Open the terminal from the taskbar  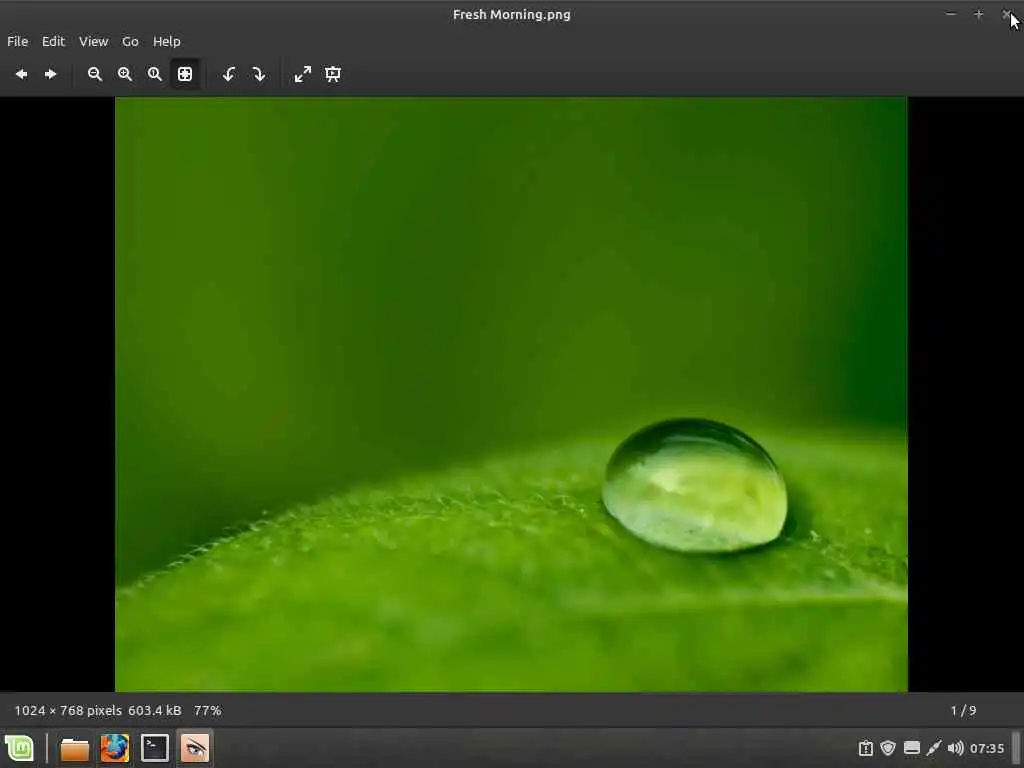[155, 748]
